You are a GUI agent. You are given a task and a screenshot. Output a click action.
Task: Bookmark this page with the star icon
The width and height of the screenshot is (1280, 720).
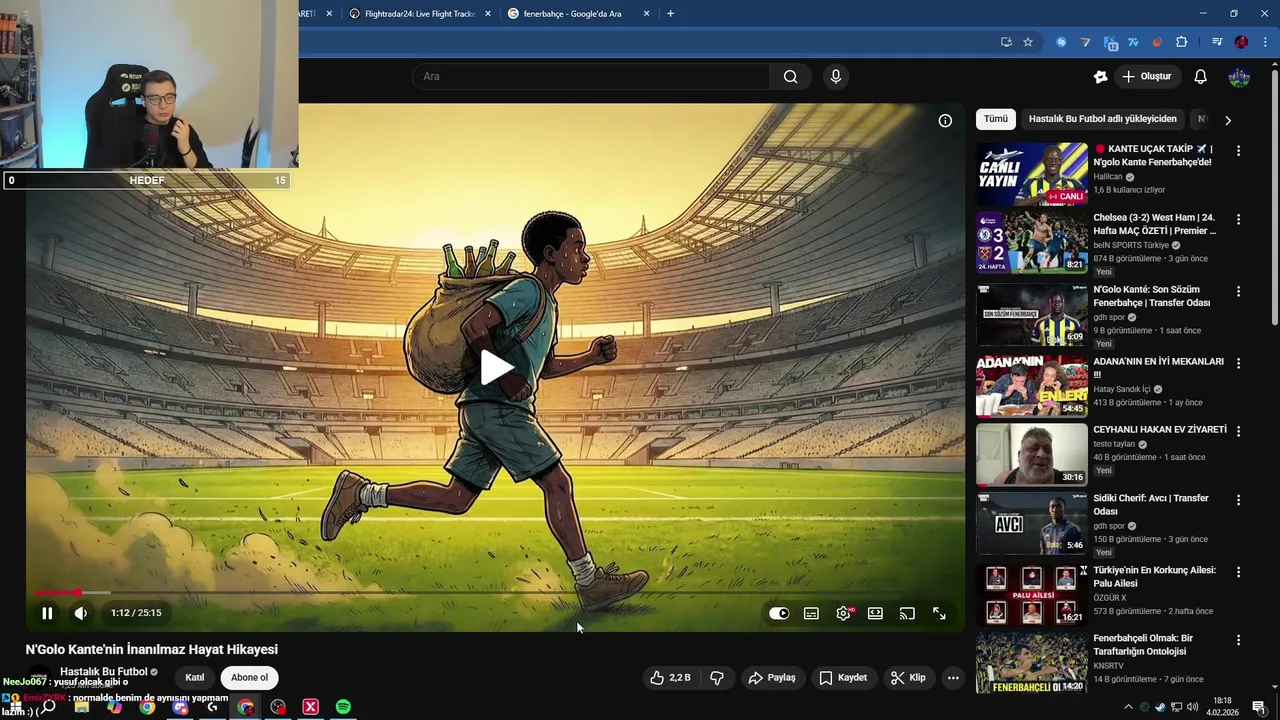[1028, 42]
